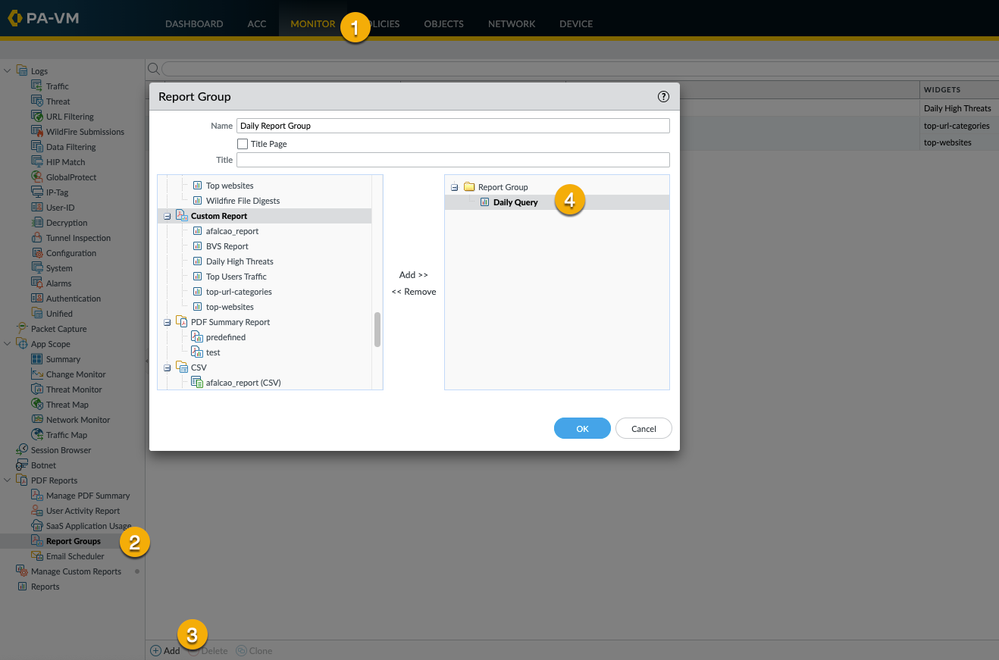Image resolution: width=999 pixels, height=660 pixels.
Task: Collapse the Custom Report tree node
Action: point(167,216)
